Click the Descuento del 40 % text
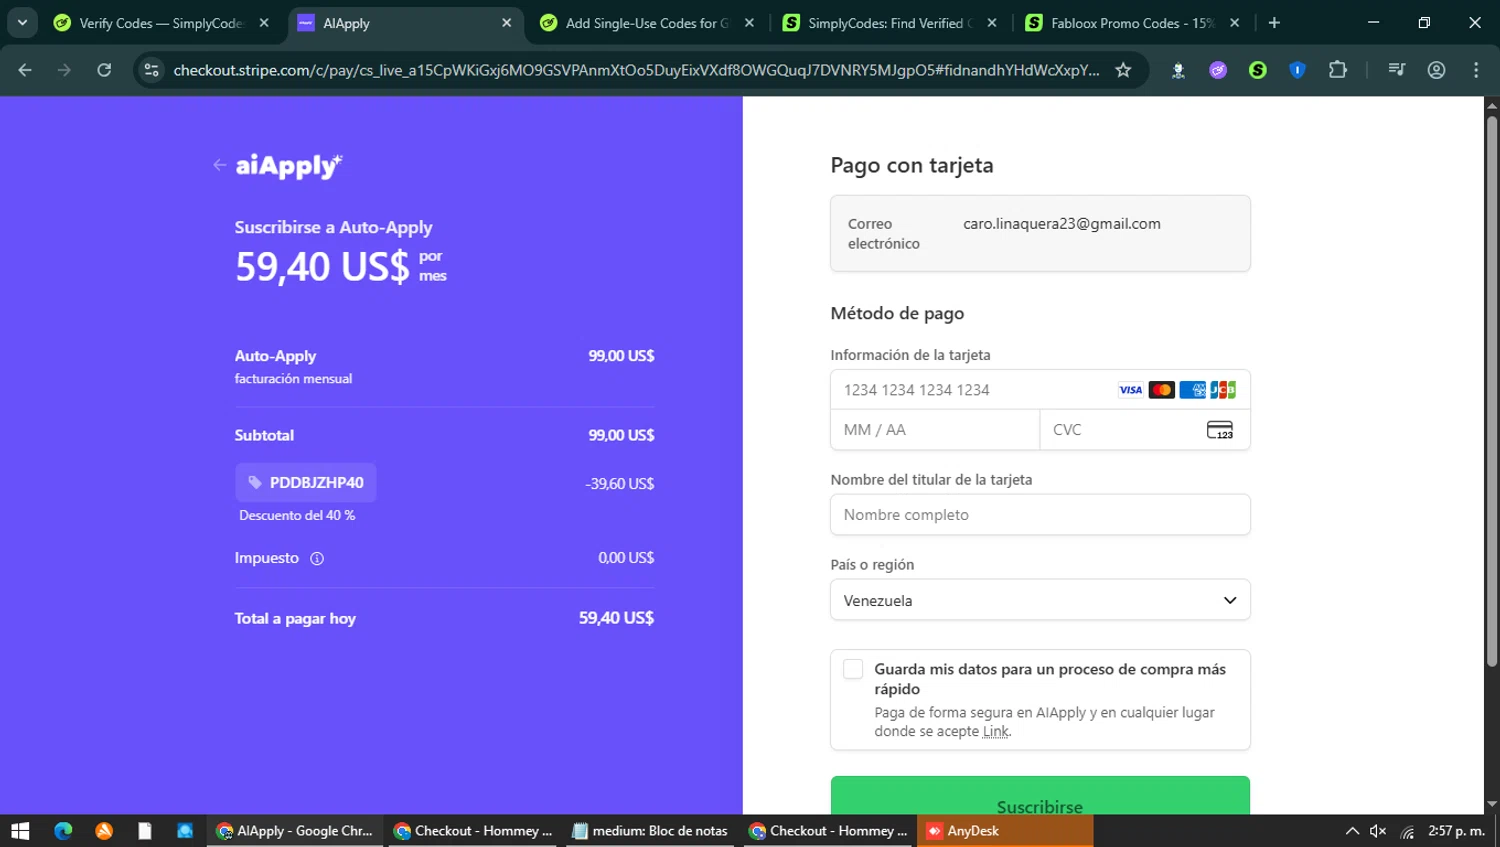This screenshot has height=847, width=1500. point(297,516)
